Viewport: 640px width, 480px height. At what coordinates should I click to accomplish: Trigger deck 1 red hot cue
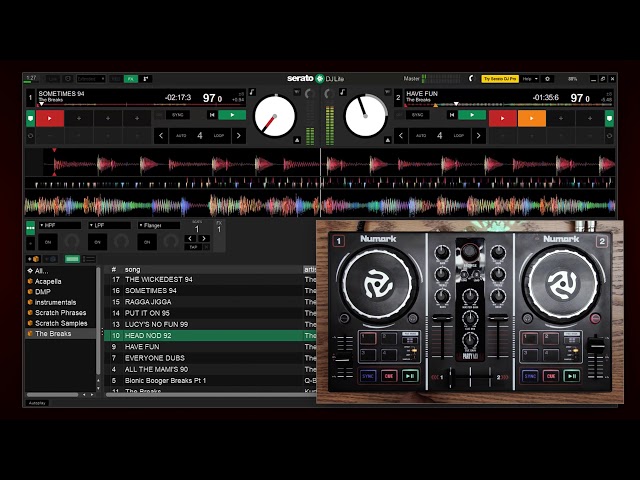point(50,118)
